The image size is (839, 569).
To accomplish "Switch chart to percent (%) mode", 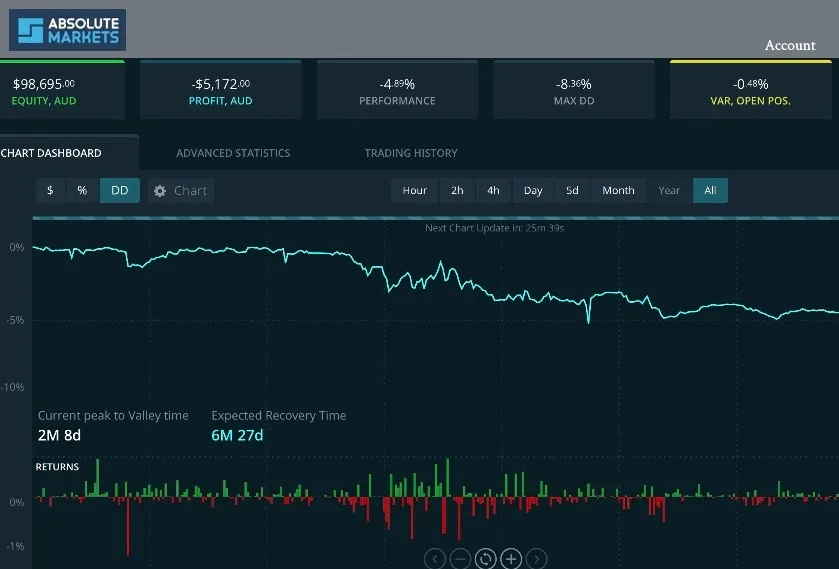I will pyautogui.click(x=82, y=191).
